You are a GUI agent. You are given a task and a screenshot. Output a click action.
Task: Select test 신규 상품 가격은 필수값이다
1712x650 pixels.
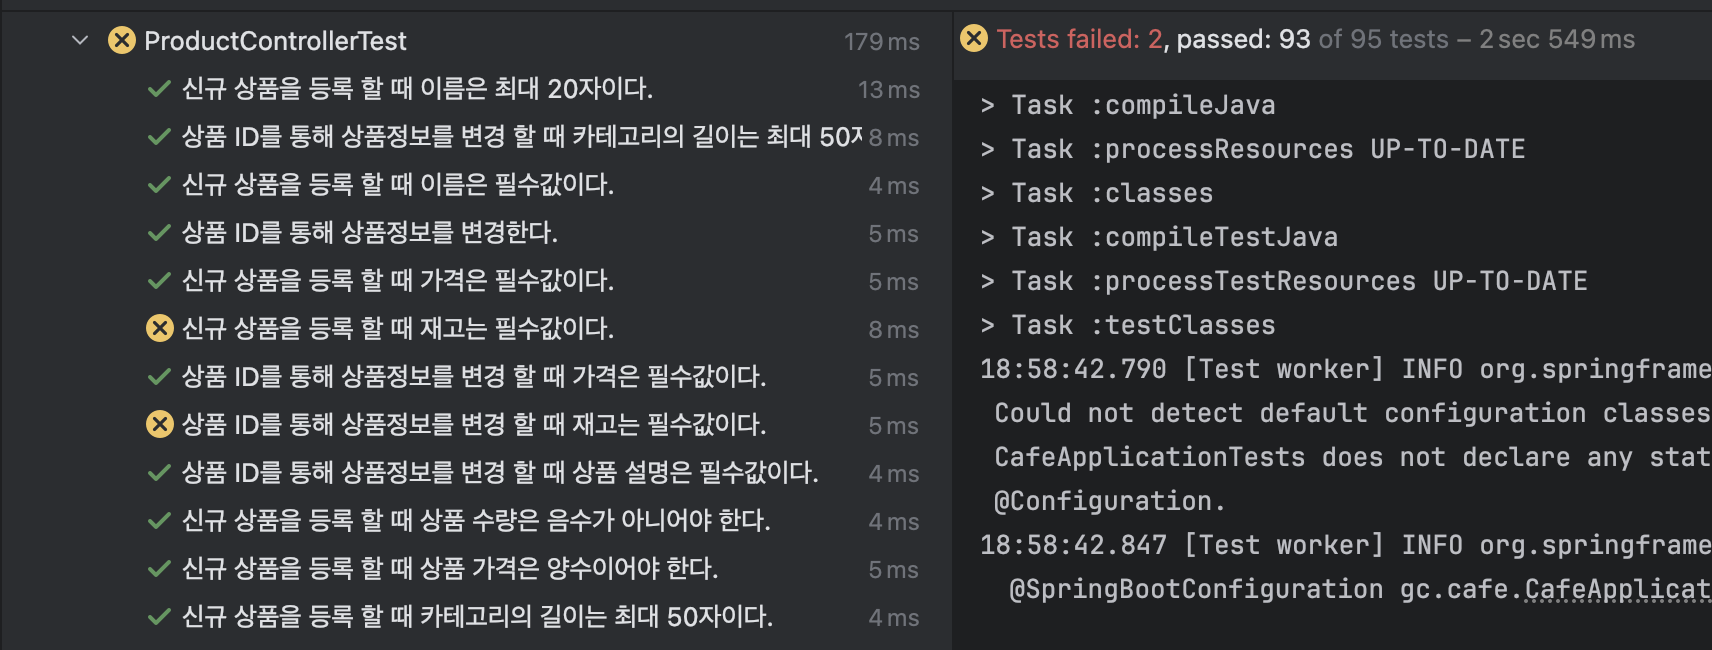pyautogui.click(x=398, y=281)
